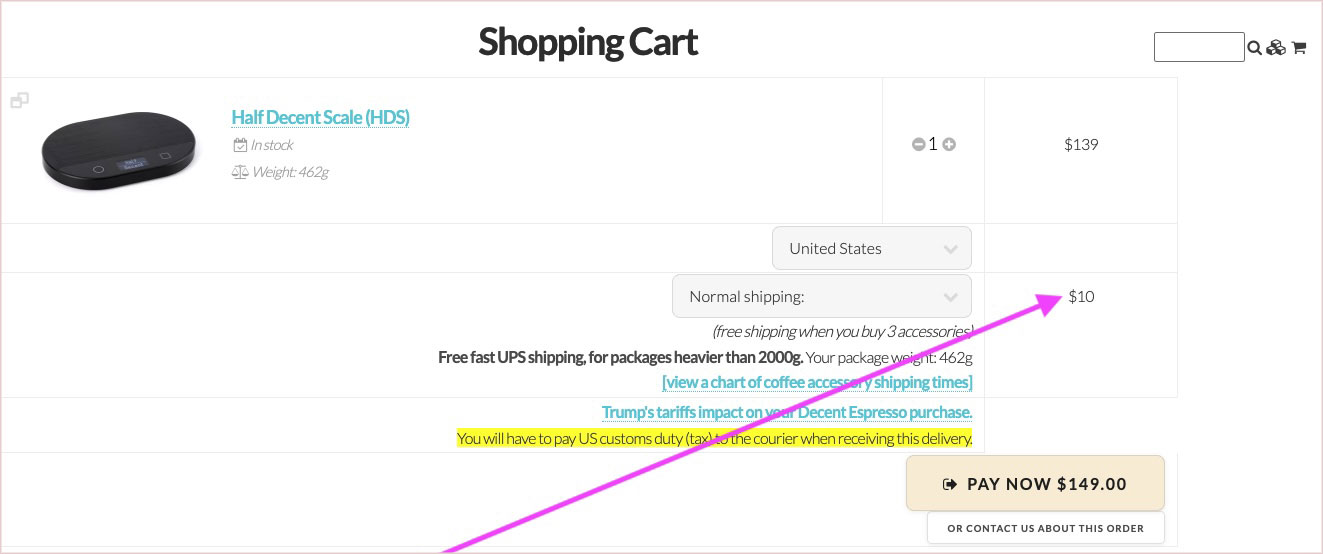
Task: Increase quantity with the plus icon
Action: tap(949, 144)
